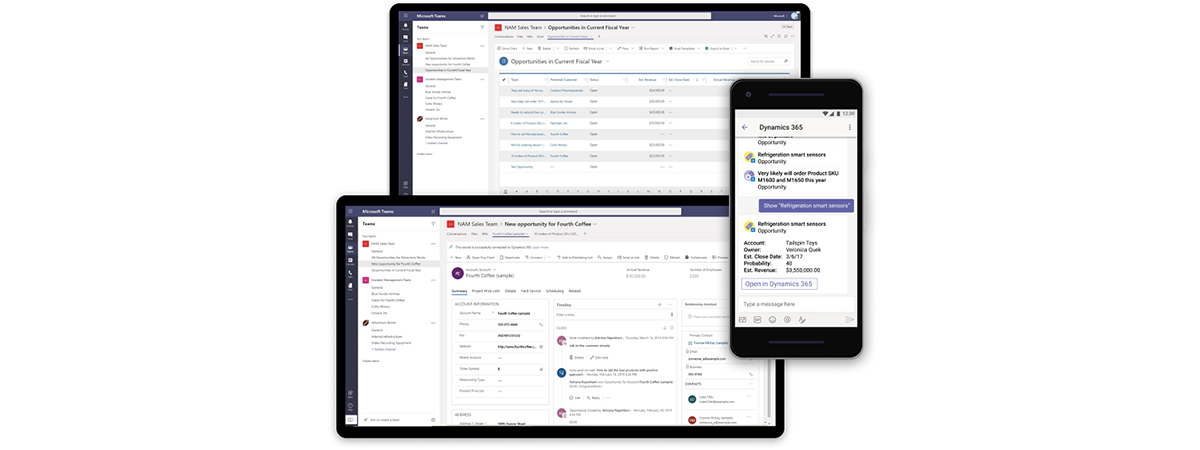Open more options for Incident Management Team in bottom window

tap(433, 279)
